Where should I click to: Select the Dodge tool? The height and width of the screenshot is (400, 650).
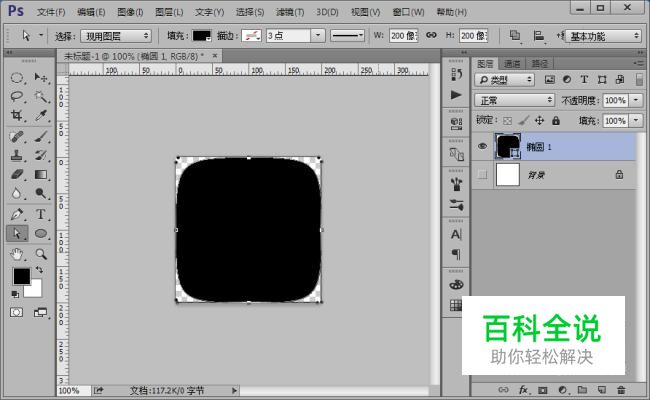[41, 193]
